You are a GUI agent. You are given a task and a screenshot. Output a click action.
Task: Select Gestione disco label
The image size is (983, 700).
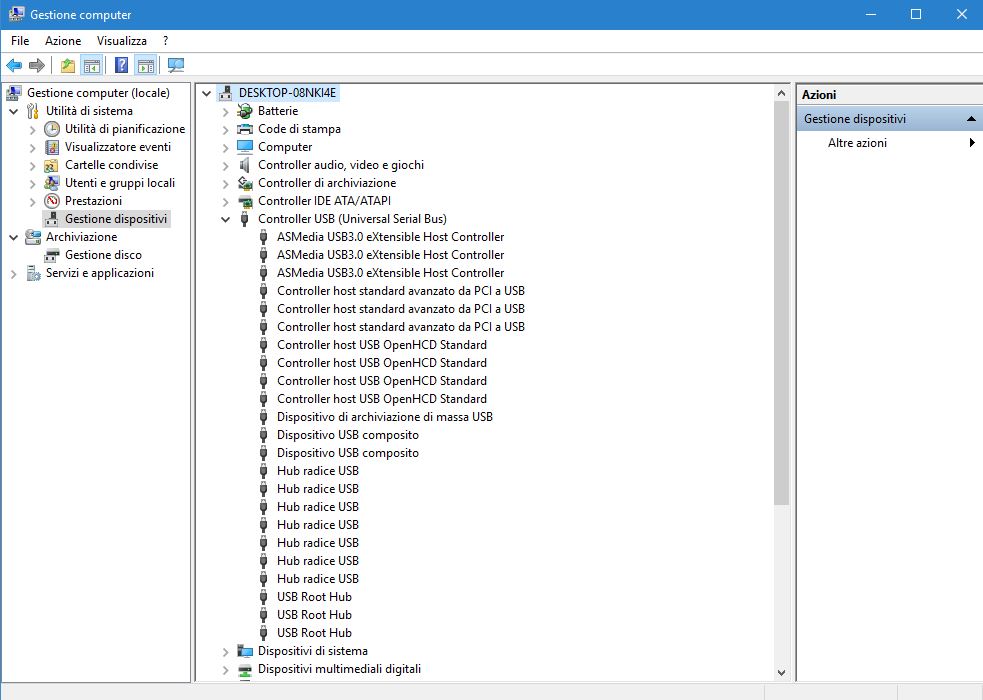click(103, 255)
